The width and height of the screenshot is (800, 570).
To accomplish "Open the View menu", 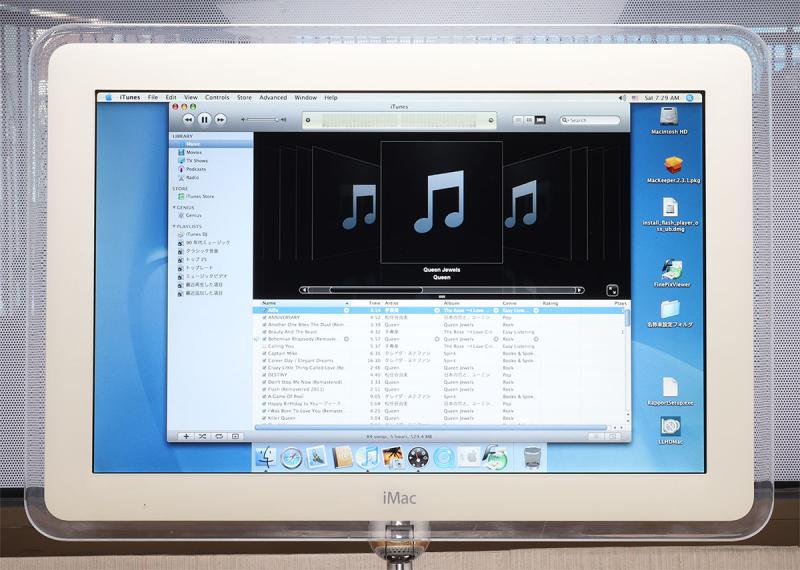I will pos(191,97).
